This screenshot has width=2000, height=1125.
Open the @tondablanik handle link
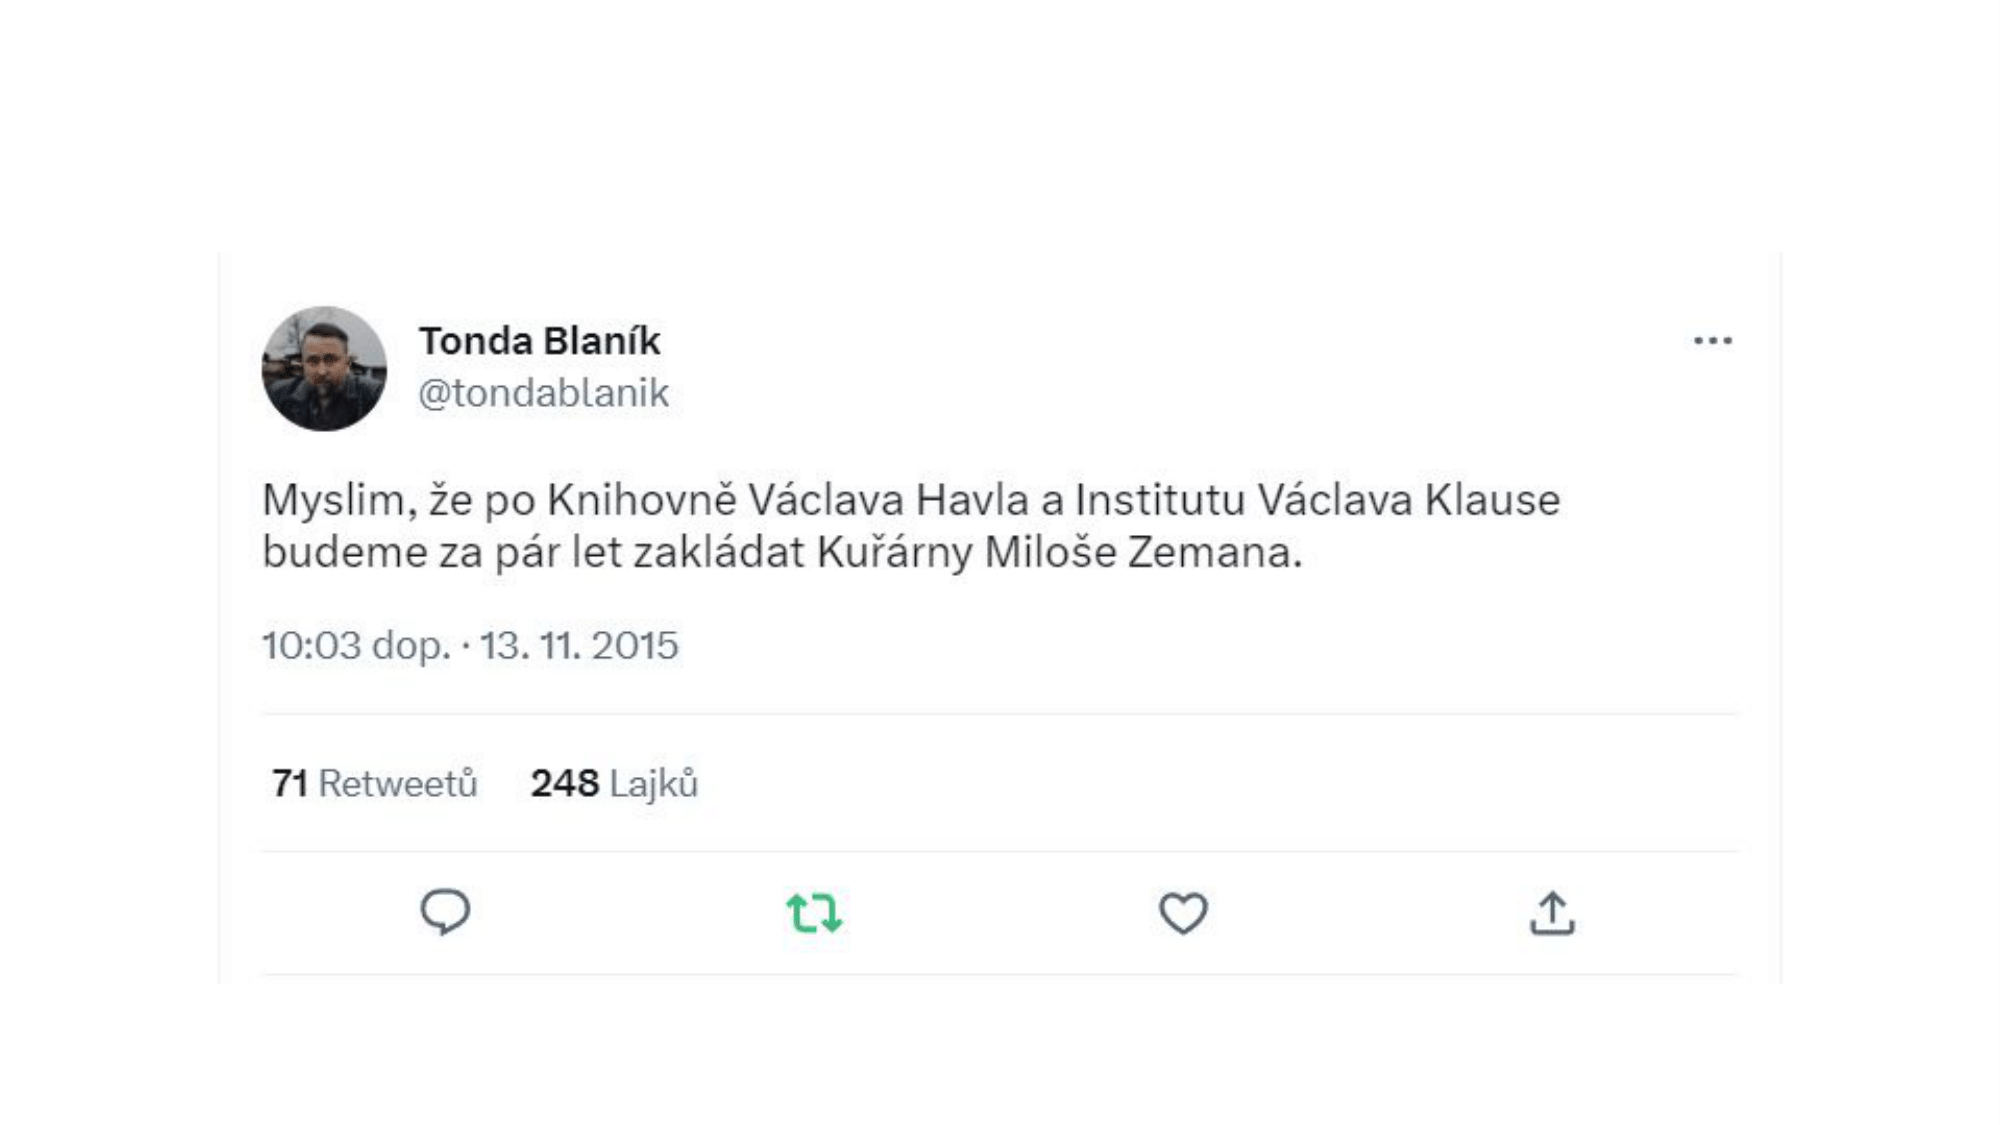pos(543,393)
